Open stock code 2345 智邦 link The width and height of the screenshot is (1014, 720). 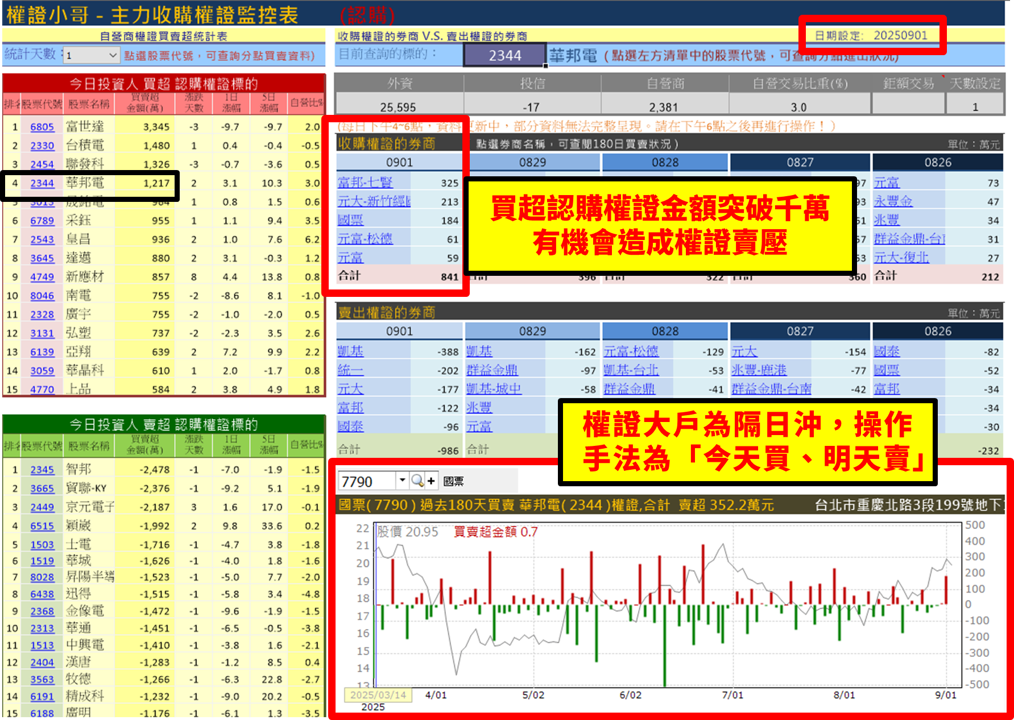click(42, 470)
